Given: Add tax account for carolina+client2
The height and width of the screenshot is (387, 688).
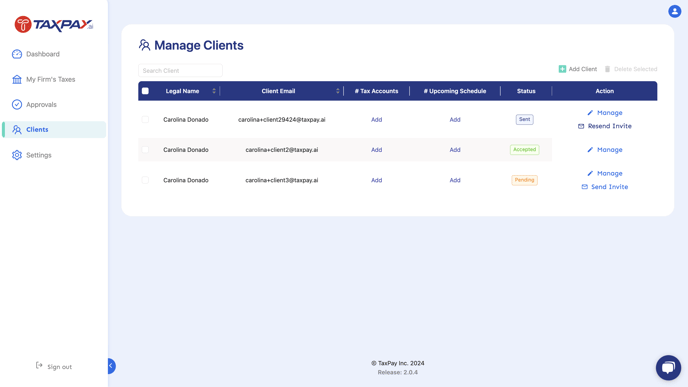Looking at the screenshot, I should pos(376,150).
